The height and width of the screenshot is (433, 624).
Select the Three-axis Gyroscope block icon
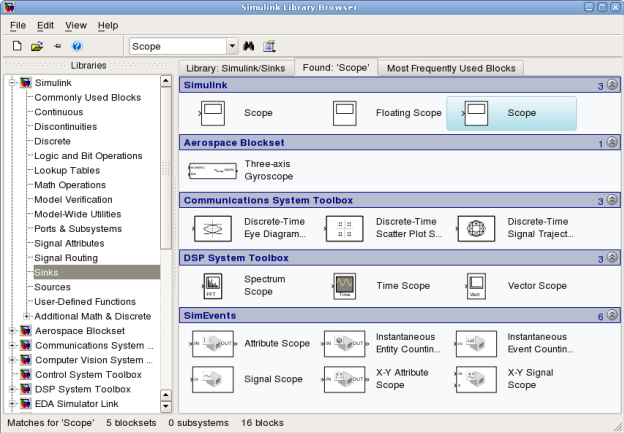pos(213,171)
